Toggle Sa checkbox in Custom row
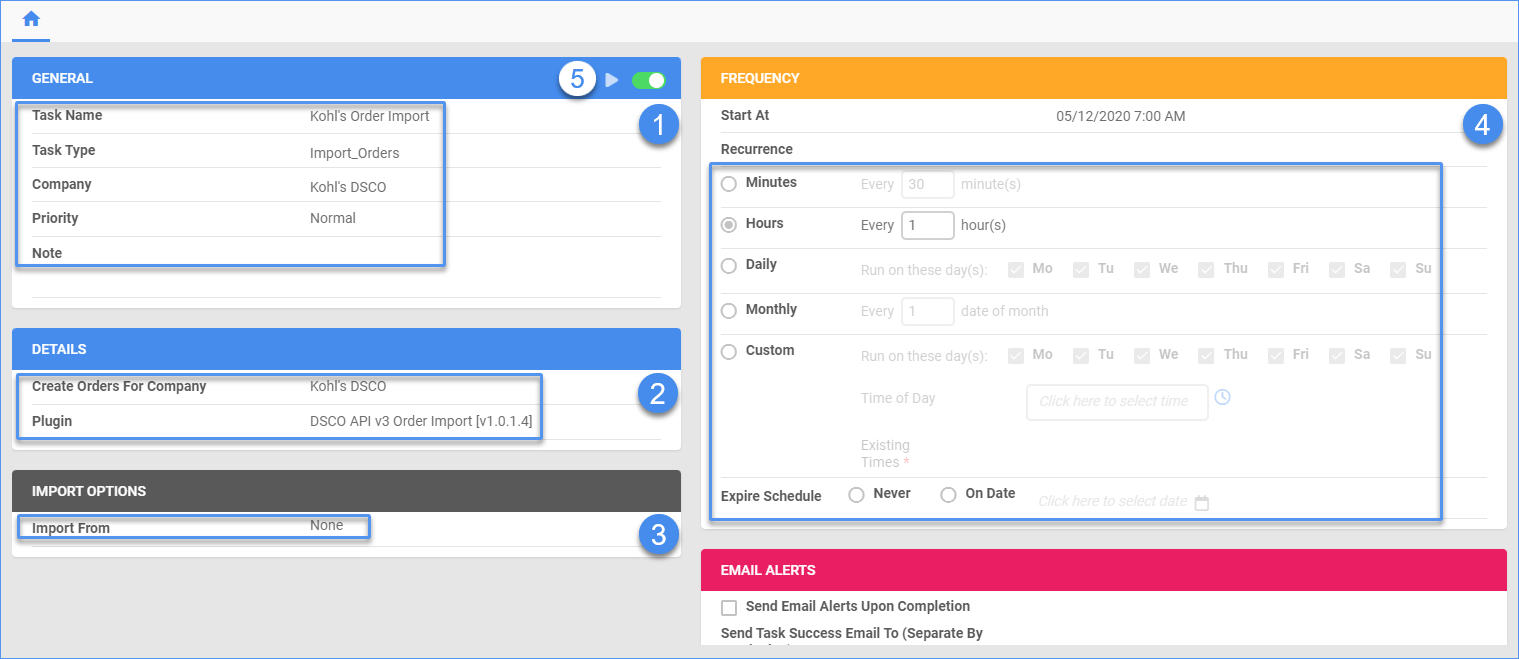 point(1337,355)
